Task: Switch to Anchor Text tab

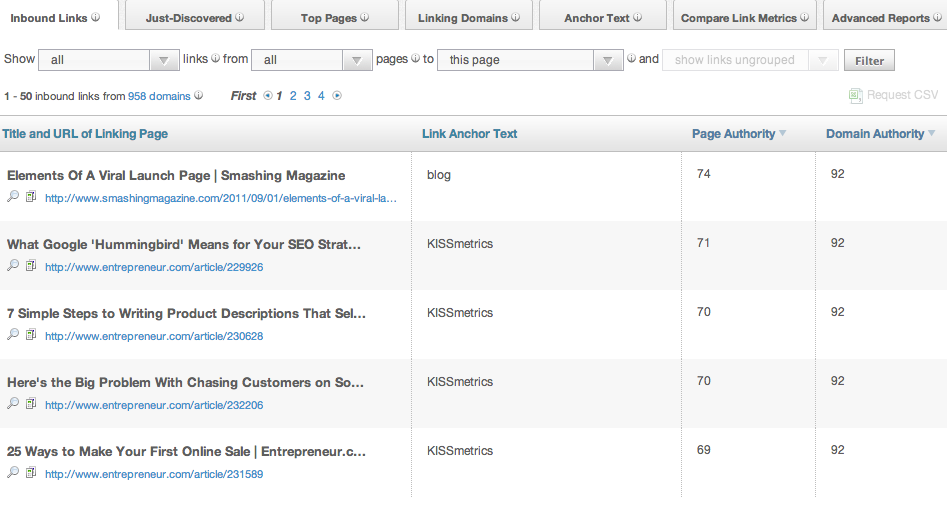Action: (x=603, y=16)
